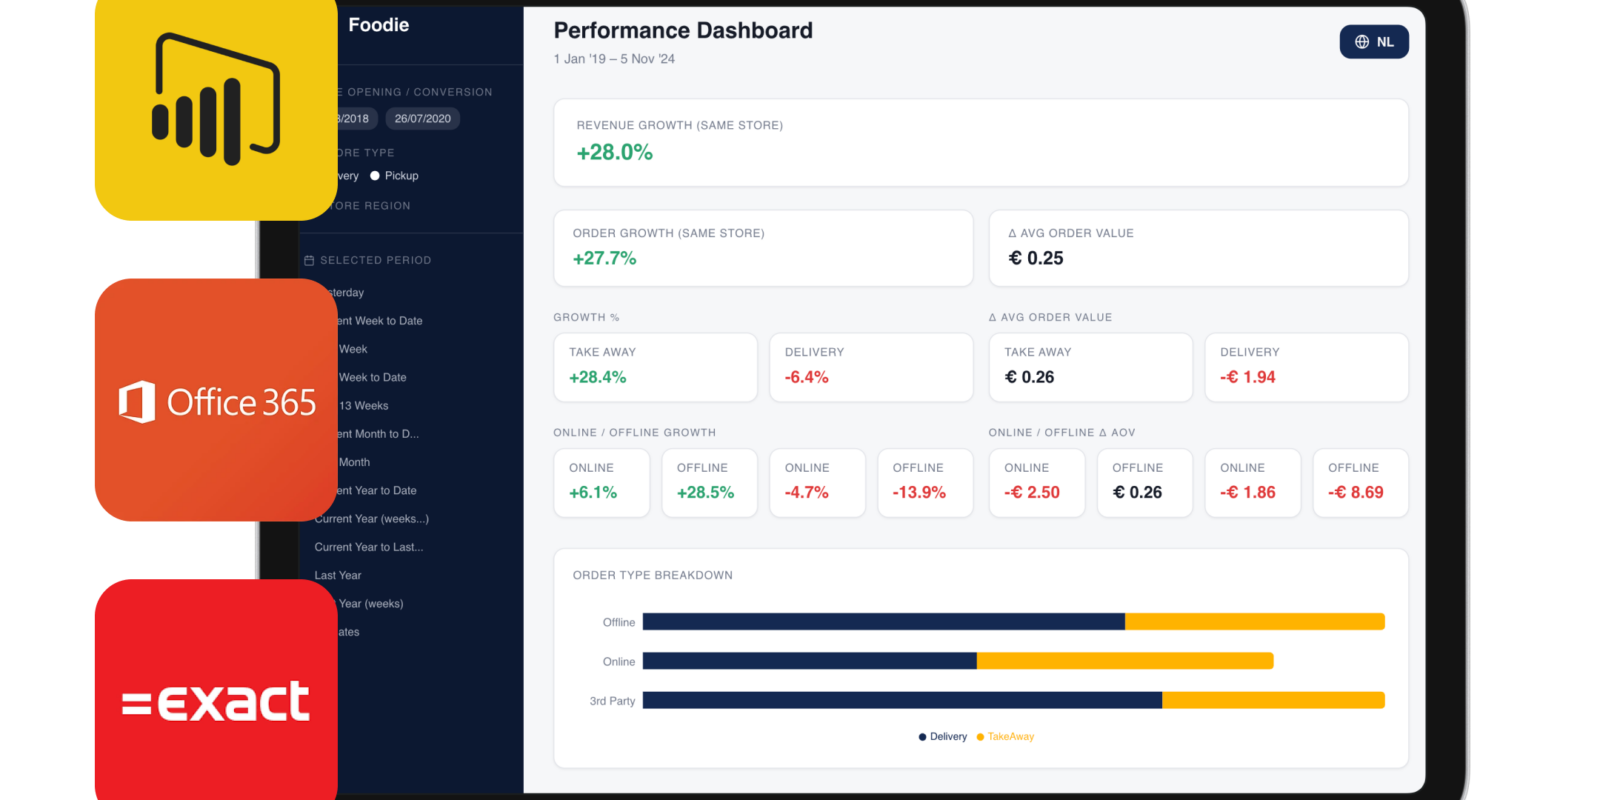Open the NL language selector

pos(1374,42)
